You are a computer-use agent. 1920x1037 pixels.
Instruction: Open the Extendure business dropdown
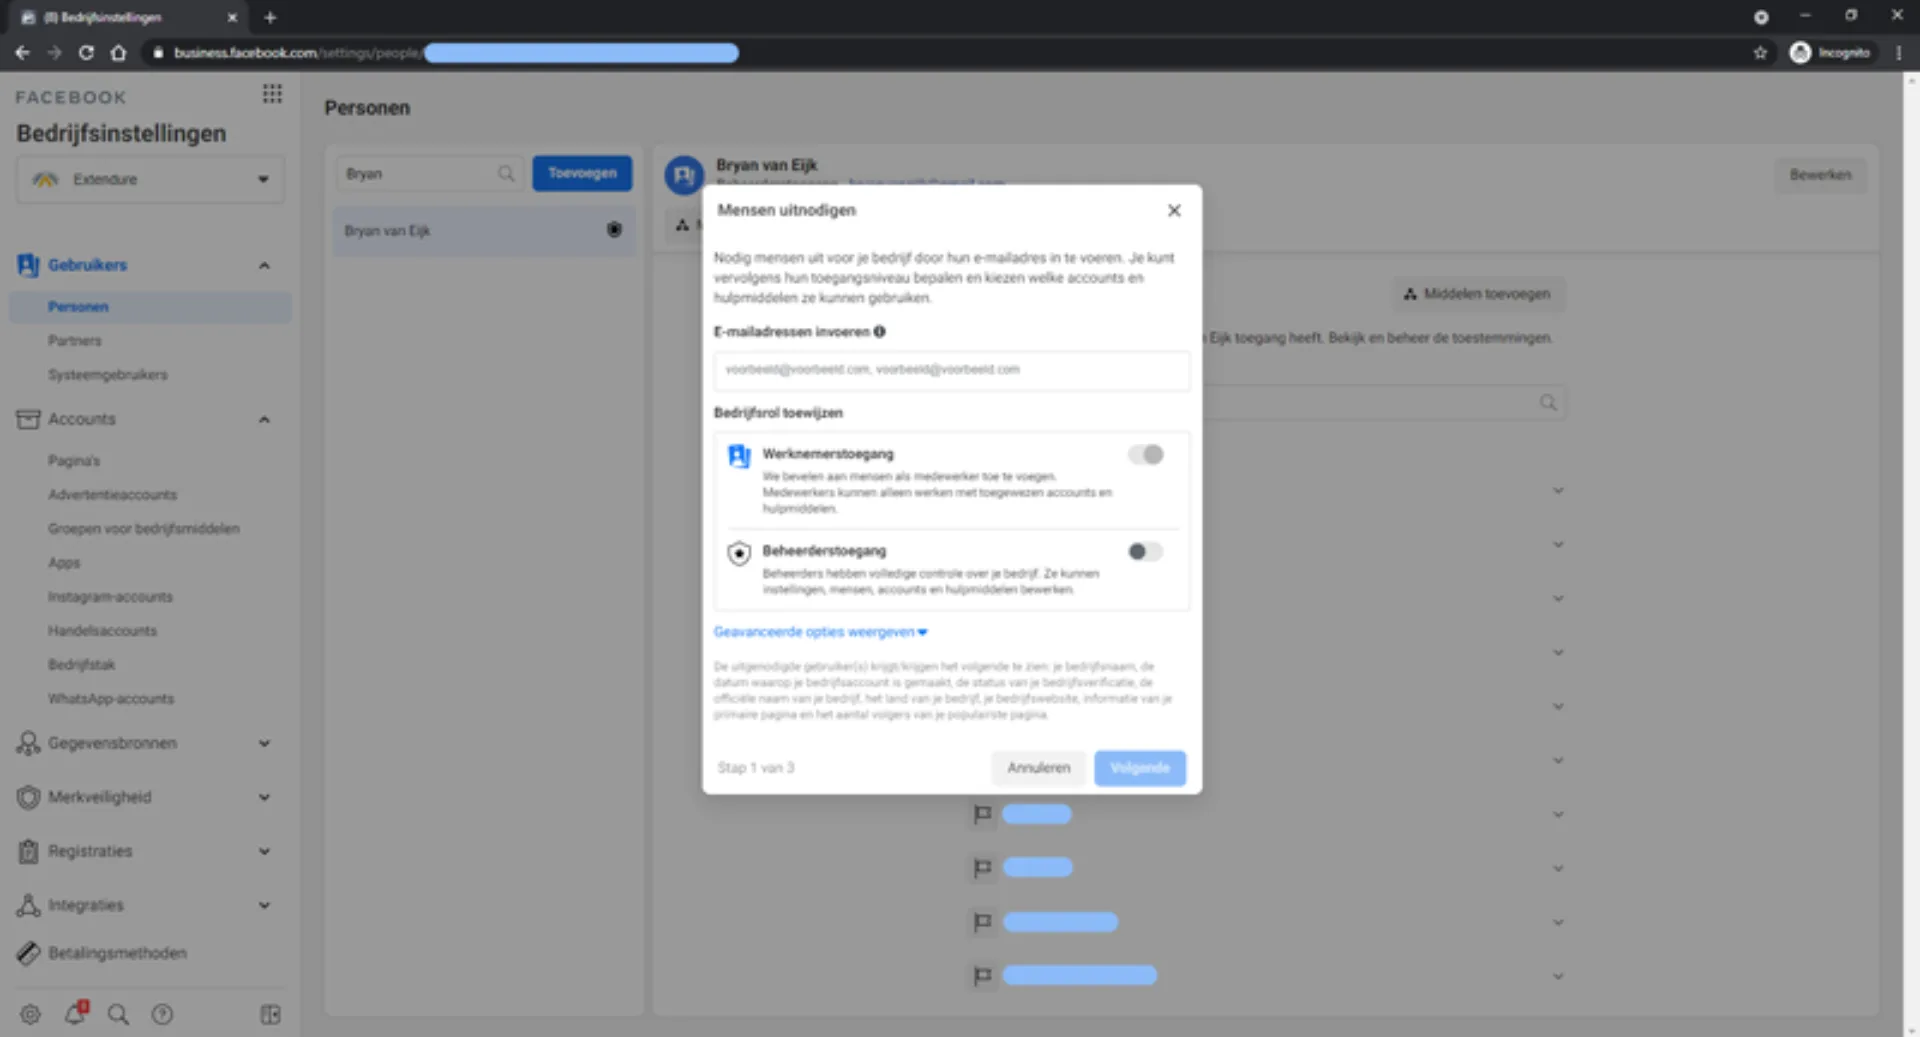(151, 180)
